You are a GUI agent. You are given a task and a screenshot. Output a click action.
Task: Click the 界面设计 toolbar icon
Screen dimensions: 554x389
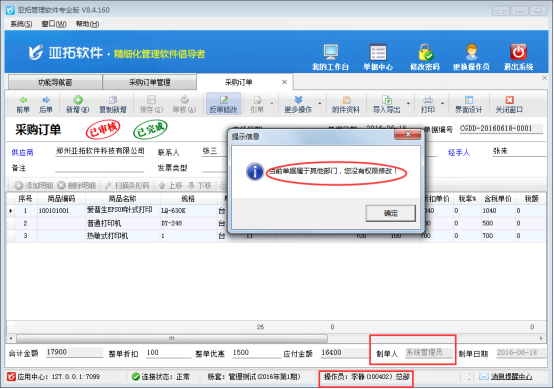[x=468, y=105]
